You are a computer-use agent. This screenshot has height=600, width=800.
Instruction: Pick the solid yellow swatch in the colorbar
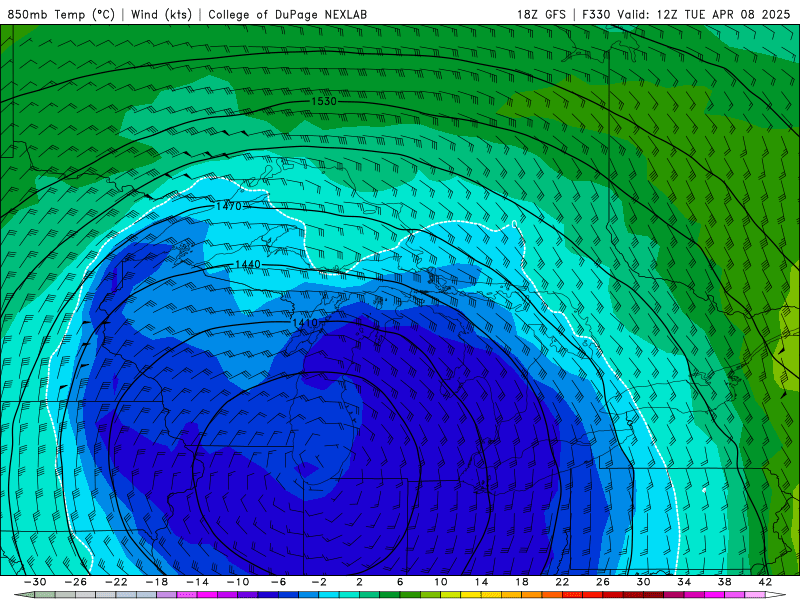pyautogui.click(x=471, y=595)
